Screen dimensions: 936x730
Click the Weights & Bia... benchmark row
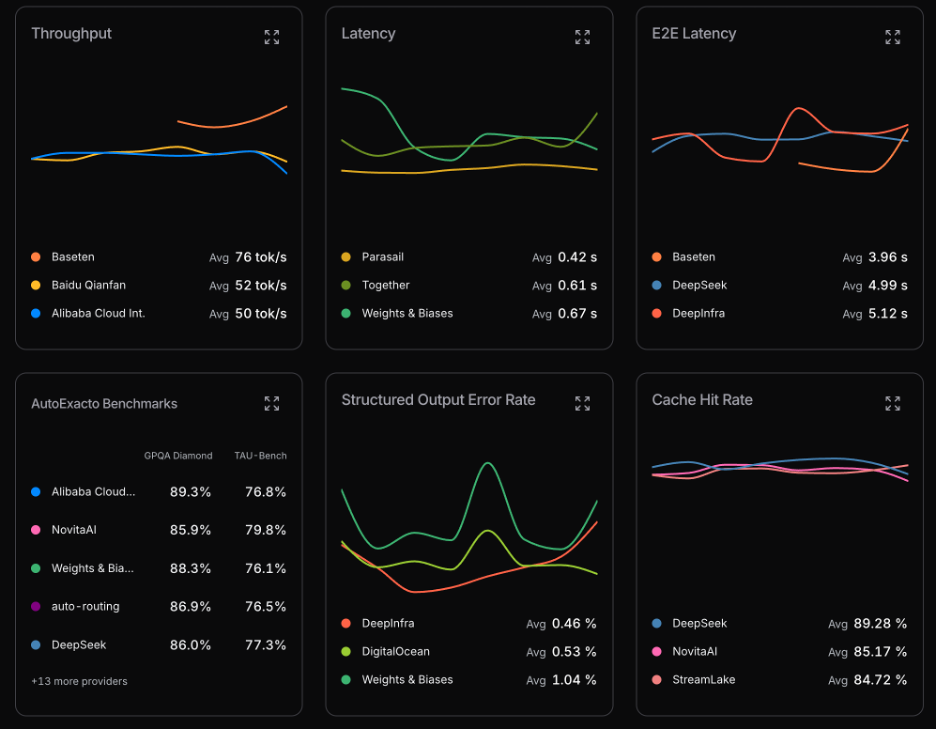[159, 568]
